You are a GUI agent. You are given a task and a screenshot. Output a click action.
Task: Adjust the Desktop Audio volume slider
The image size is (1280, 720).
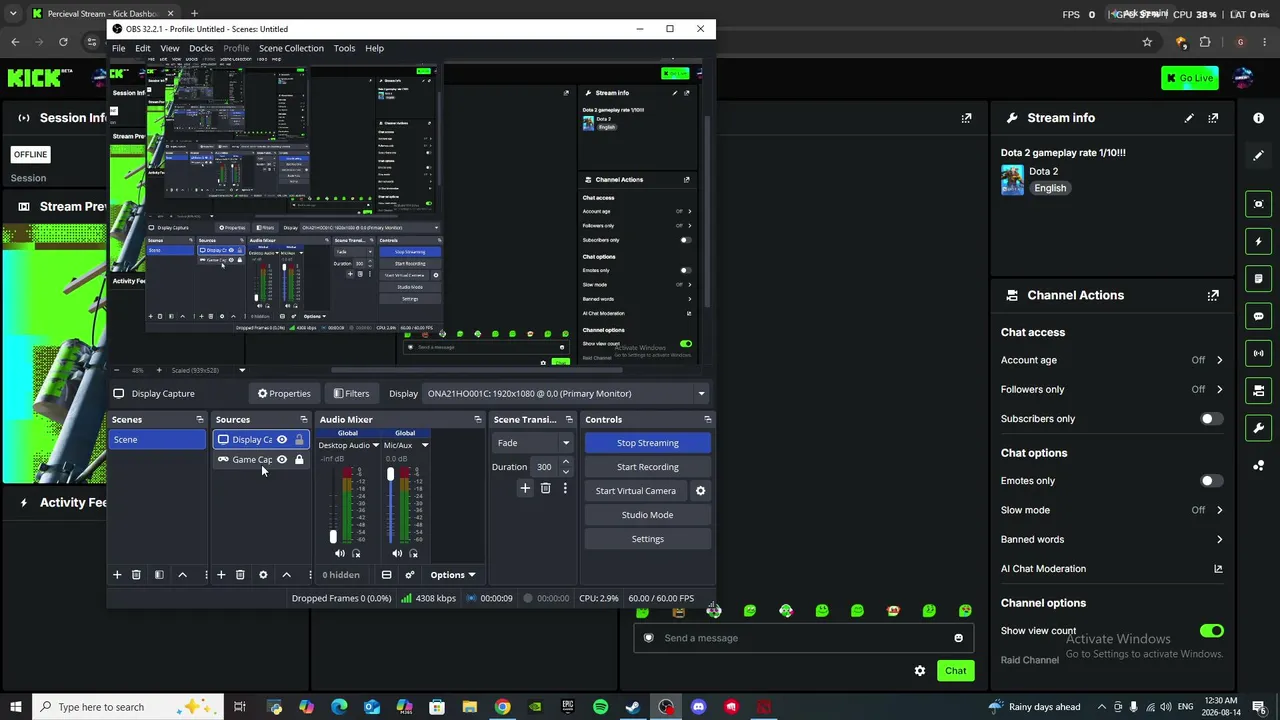[x=333, y=538]
